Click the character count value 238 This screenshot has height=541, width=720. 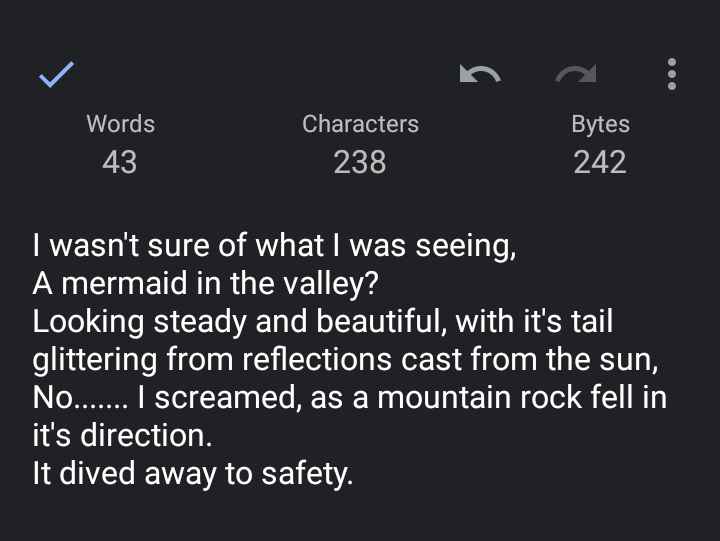pos(360,162)
